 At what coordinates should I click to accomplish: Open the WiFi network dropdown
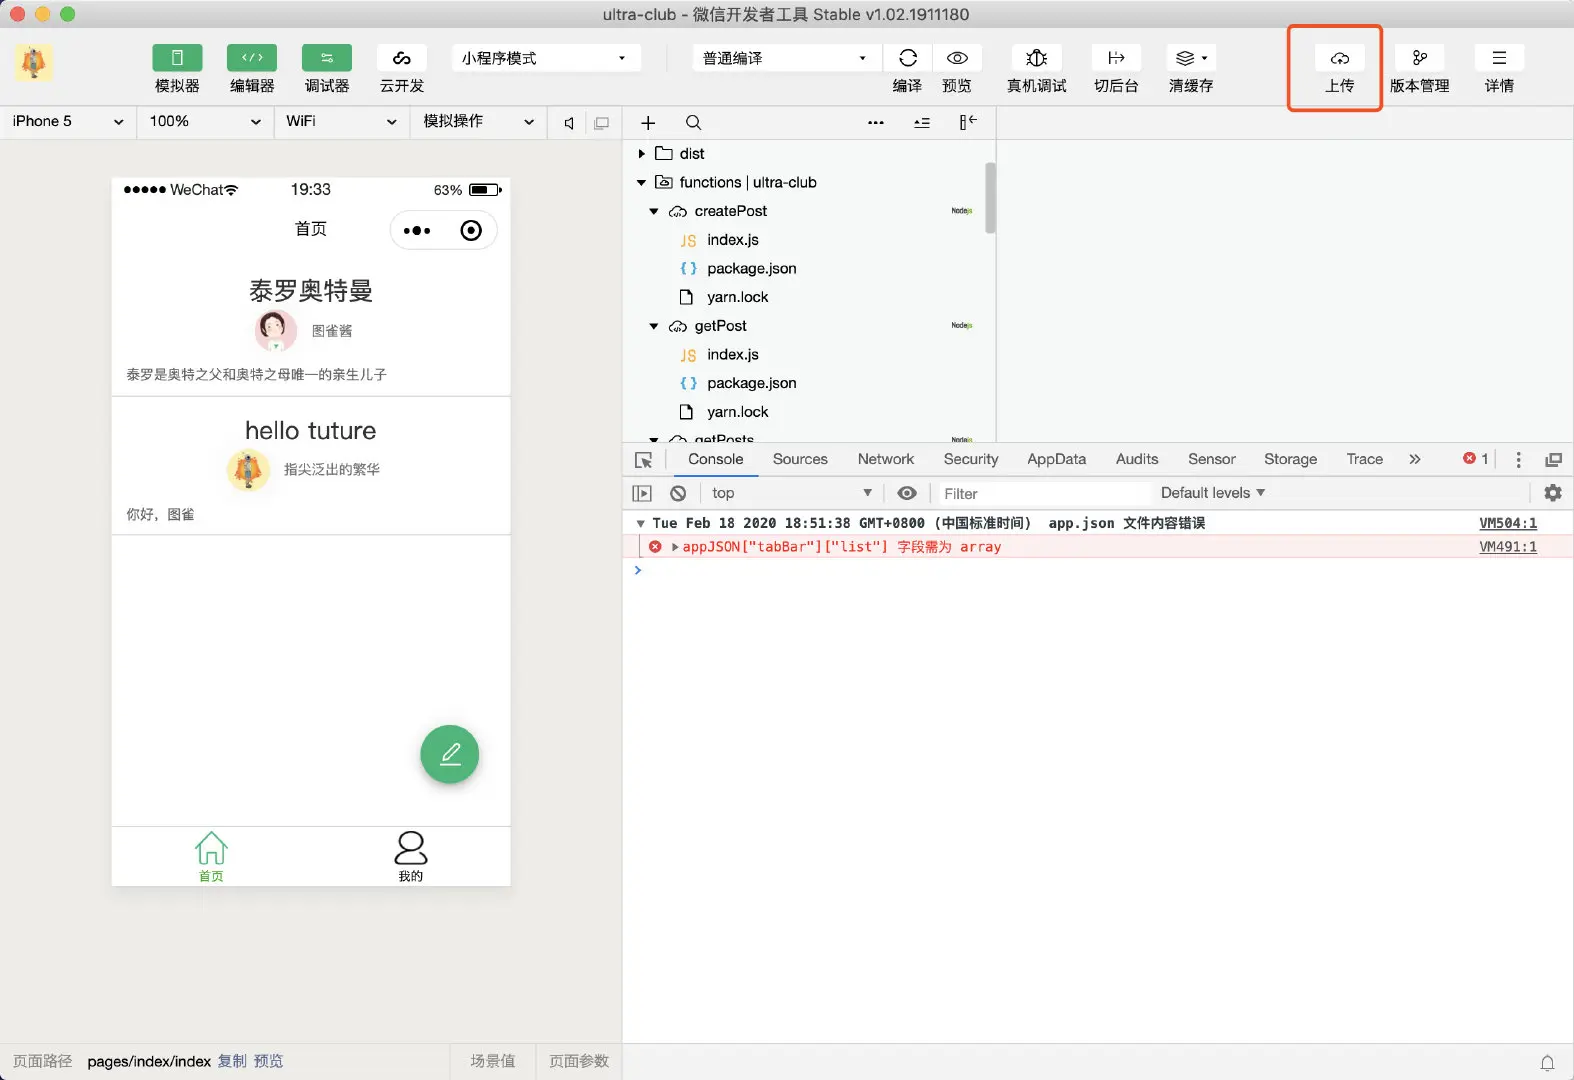341,121
